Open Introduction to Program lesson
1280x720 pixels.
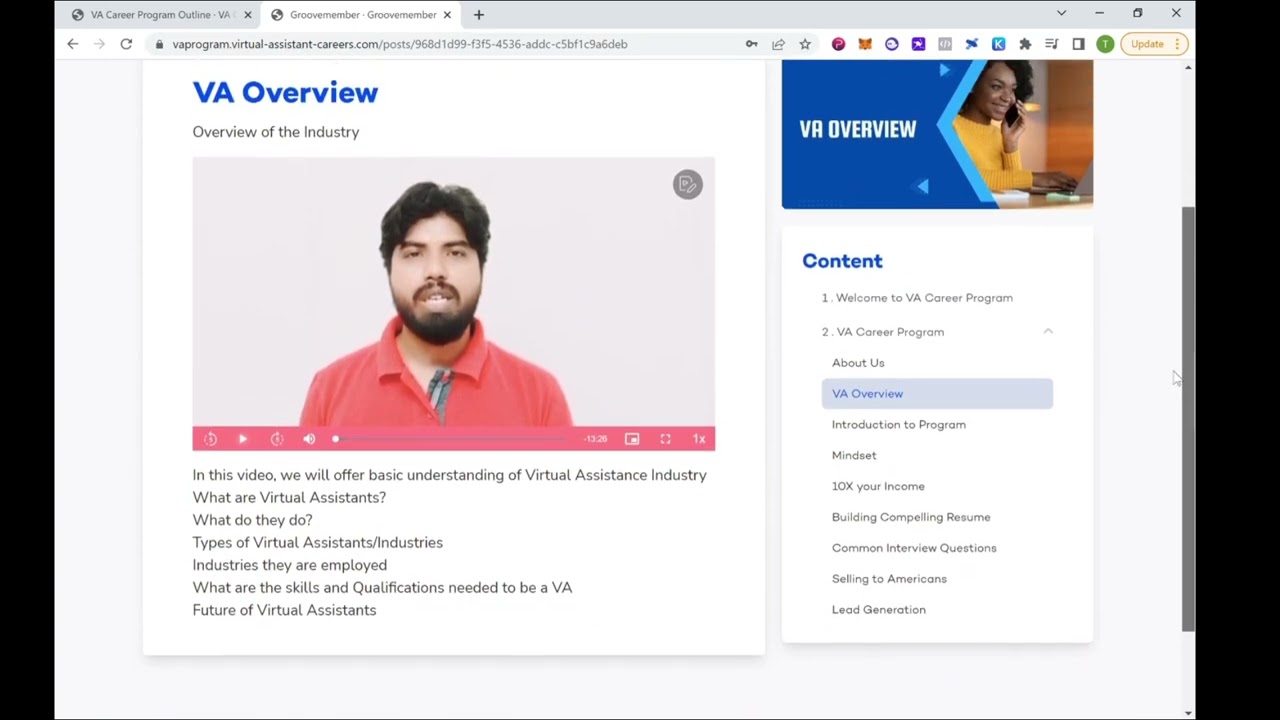click(899, 425)
